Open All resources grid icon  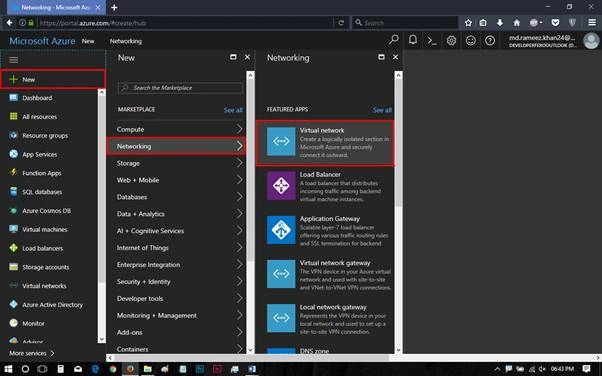click(13, 116)
